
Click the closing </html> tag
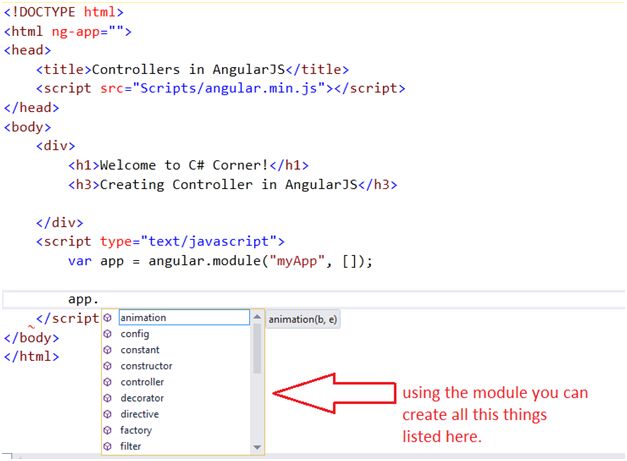pos(32,356)
